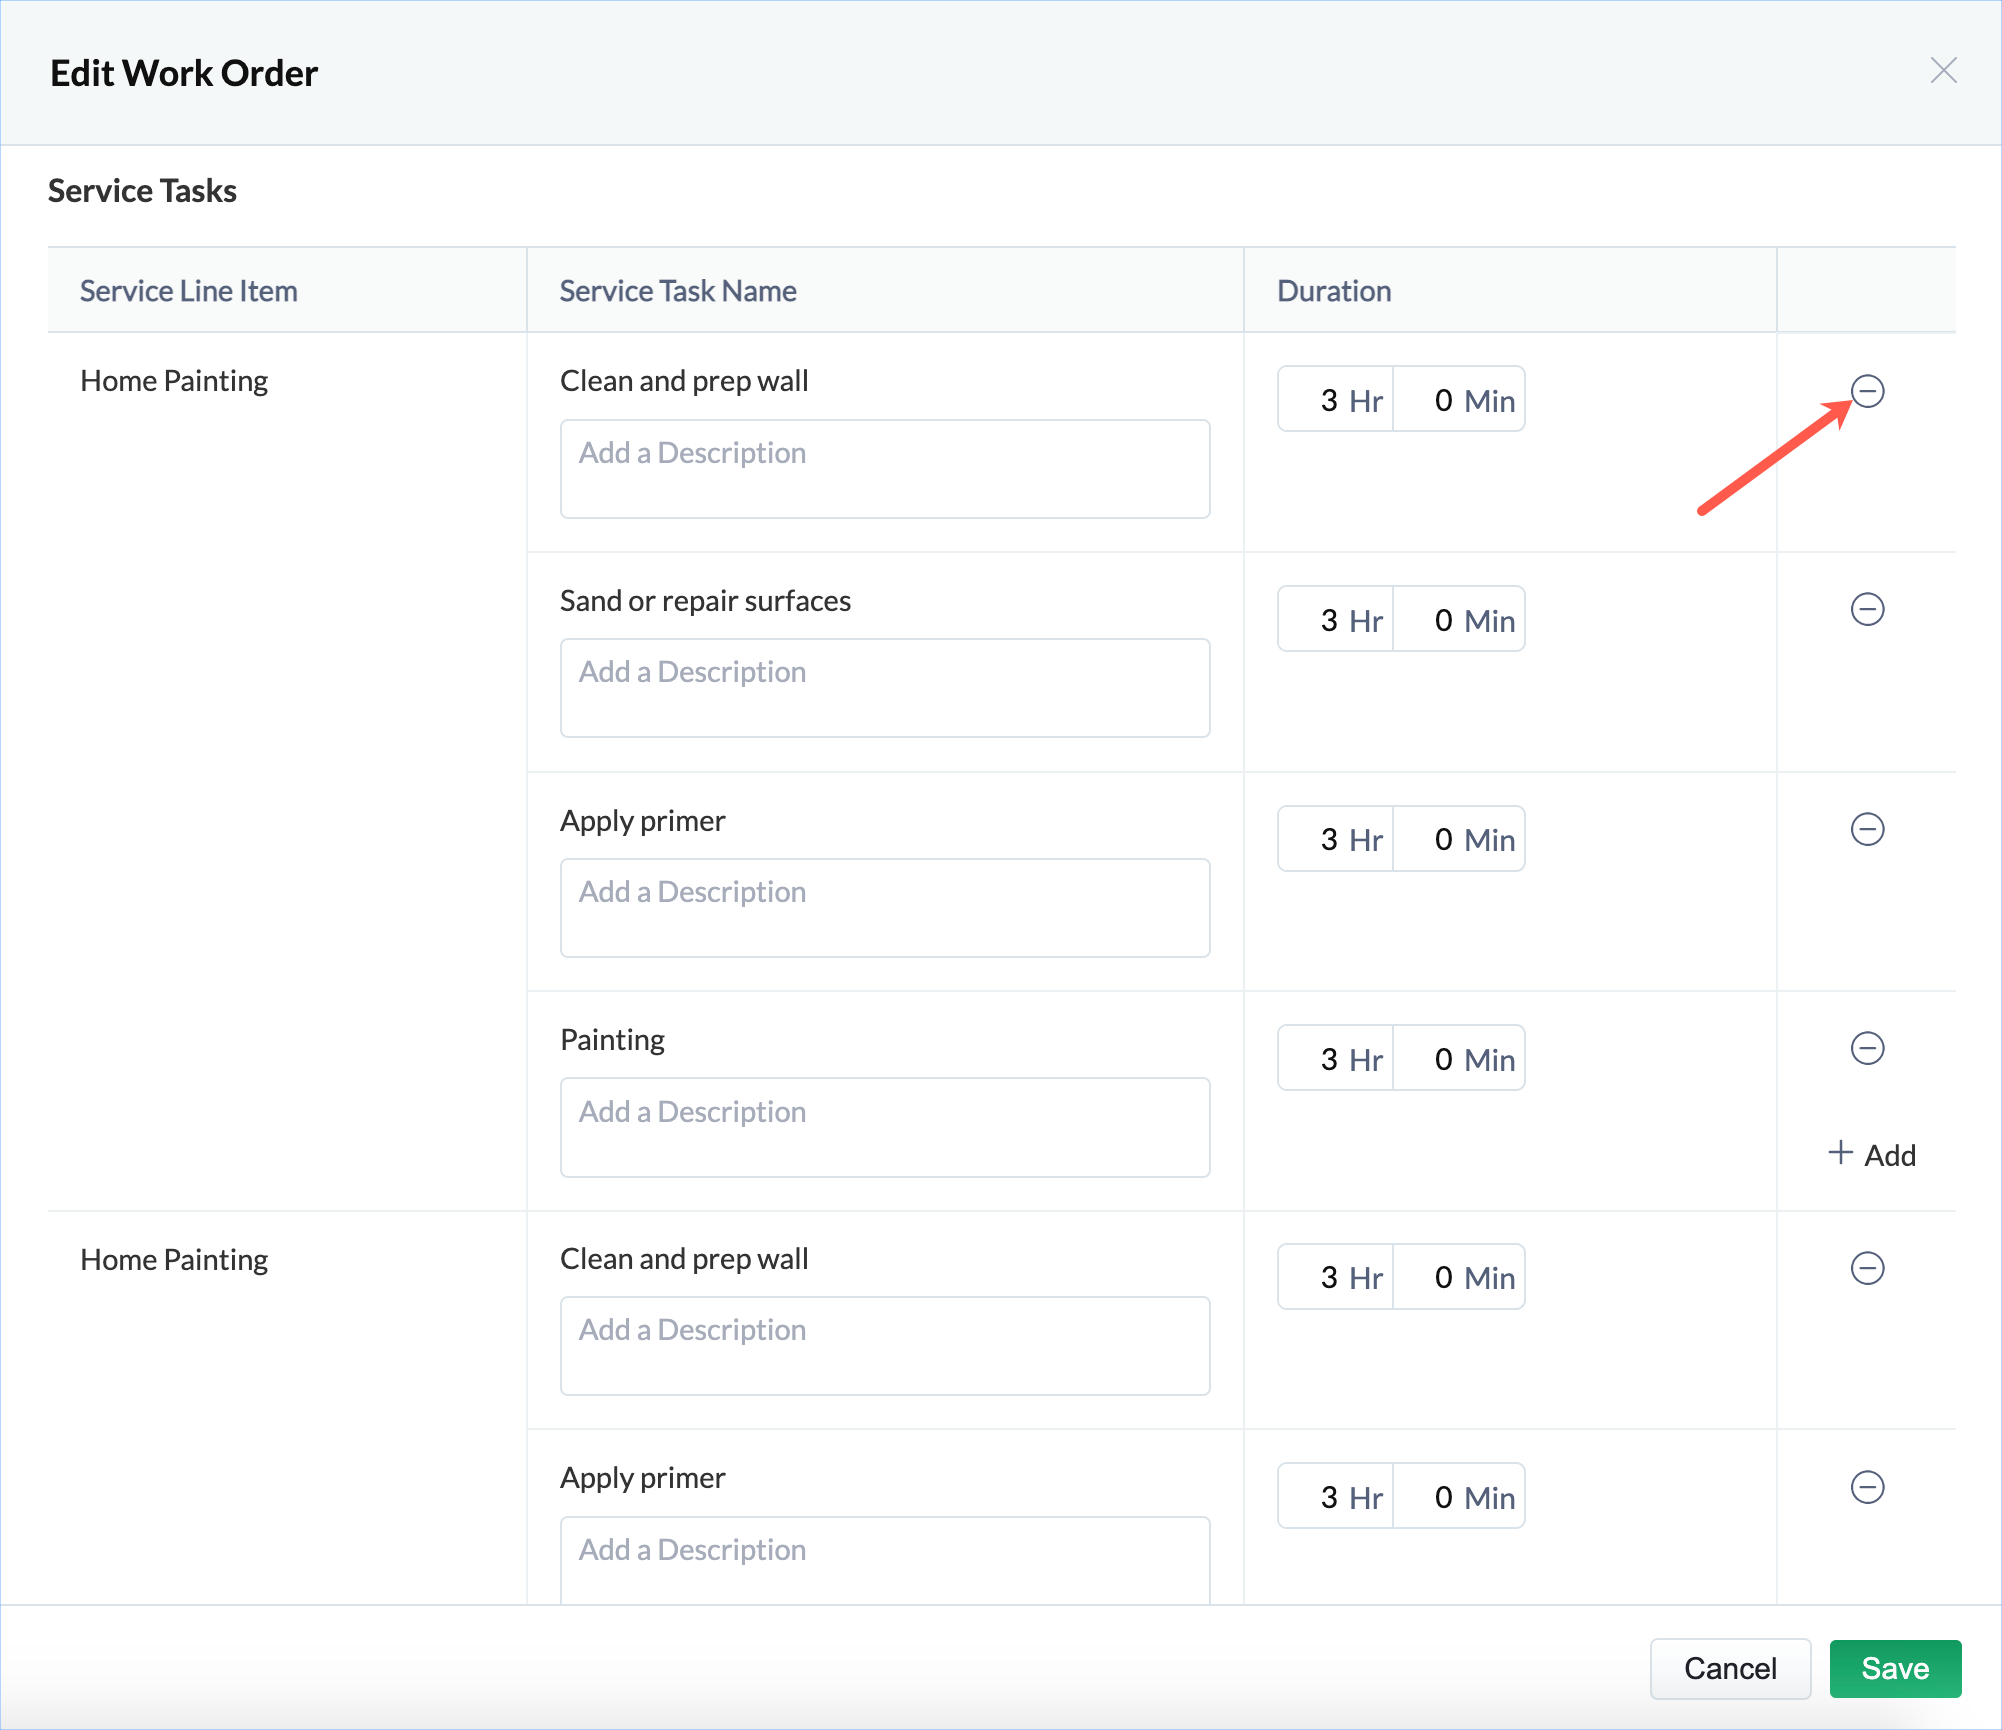This screenshot has height=1730, width=2002.
Task: Edit minutes field for Painting task
Action: [x=1459, y=1059]
